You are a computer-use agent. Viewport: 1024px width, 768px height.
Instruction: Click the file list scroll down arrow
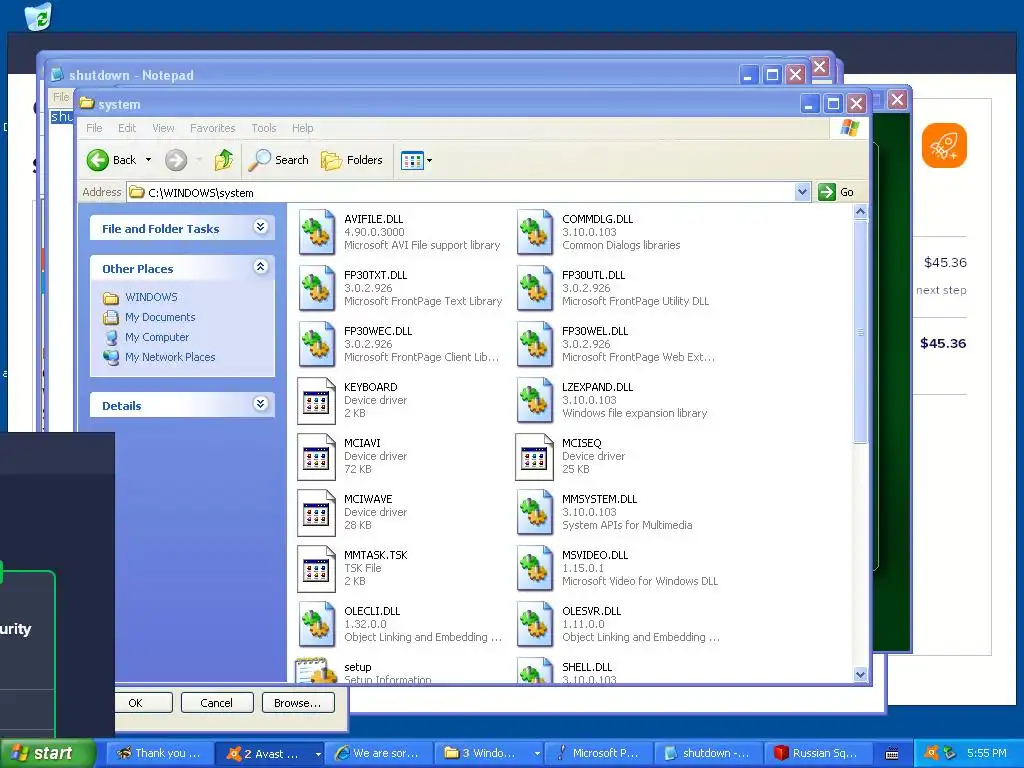click(x=860, y=675)
